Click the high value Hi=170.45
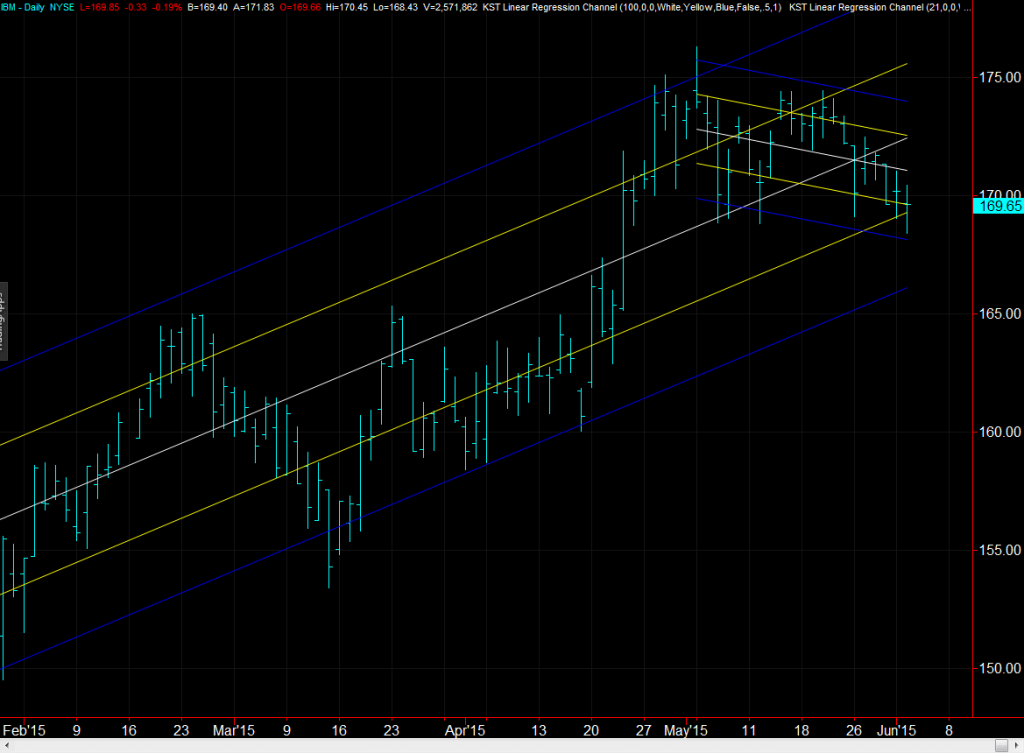Image resolution: width=1024 pixels, height=753 pixels. pos(347,7)
